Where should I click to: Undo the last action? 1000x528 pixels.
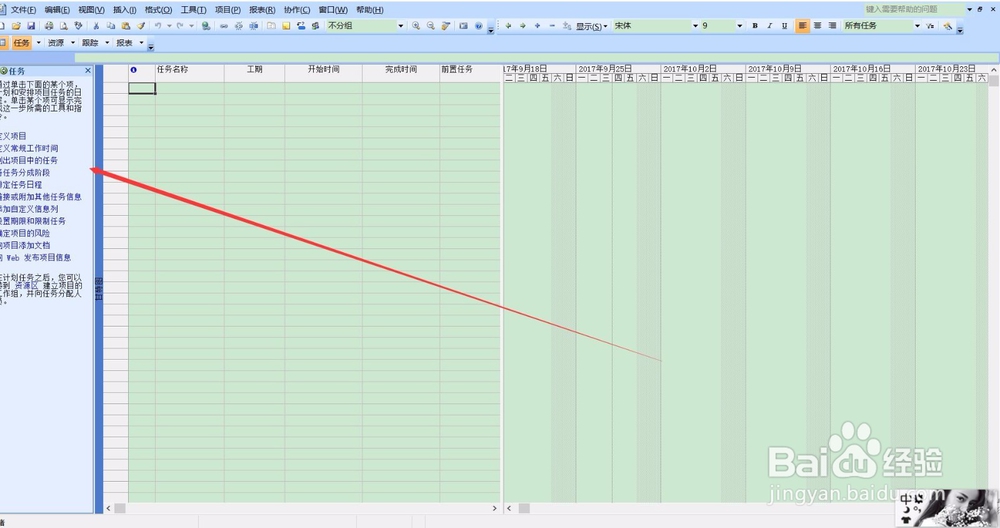[158, 26]
